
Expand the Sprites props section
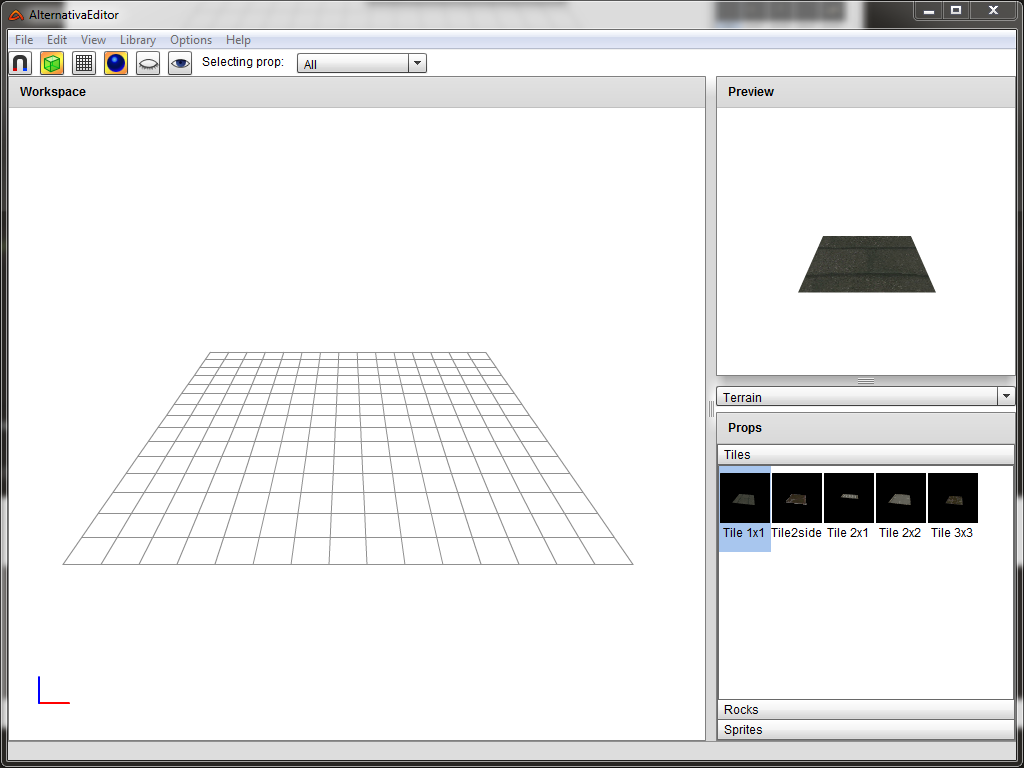point(865,730)
